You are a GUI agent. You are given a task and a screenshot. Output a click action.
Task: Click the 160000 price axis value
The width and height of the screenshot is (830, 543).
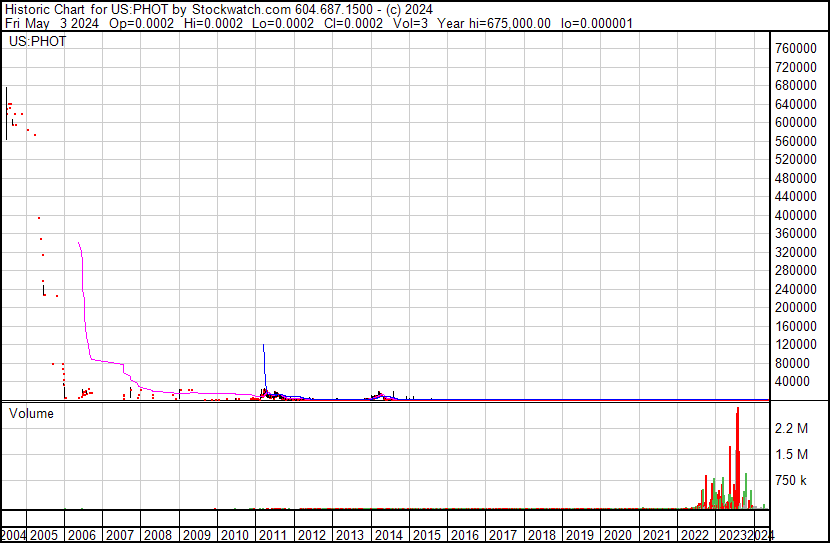pos(796,327)
